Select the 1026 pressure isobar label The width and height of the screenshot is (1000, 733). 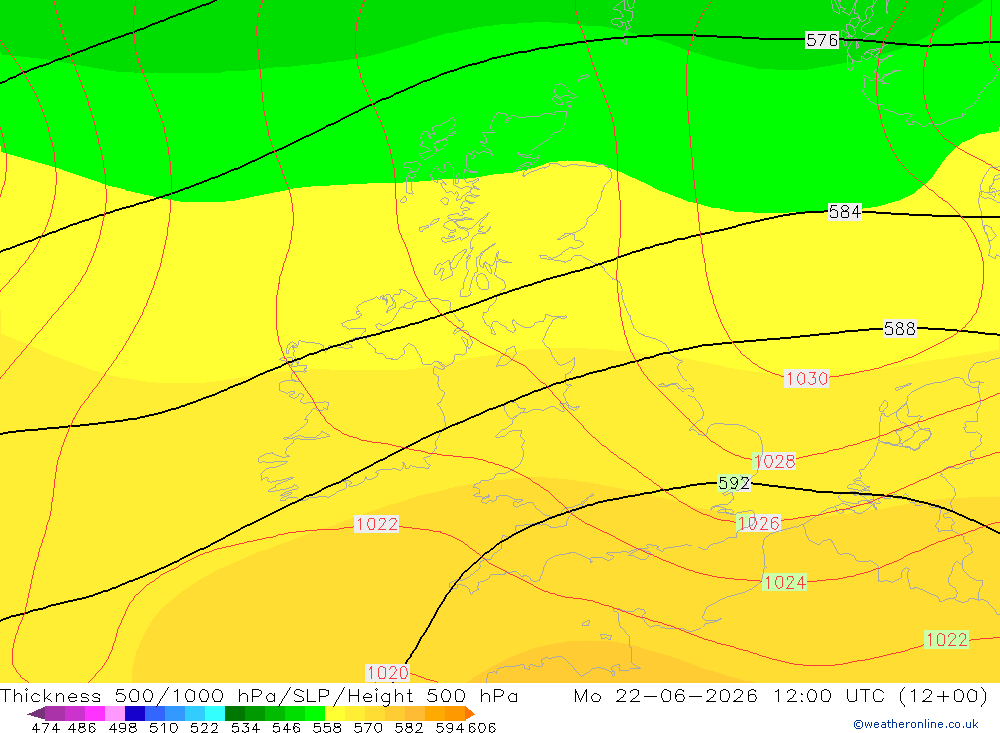(758, 523)
